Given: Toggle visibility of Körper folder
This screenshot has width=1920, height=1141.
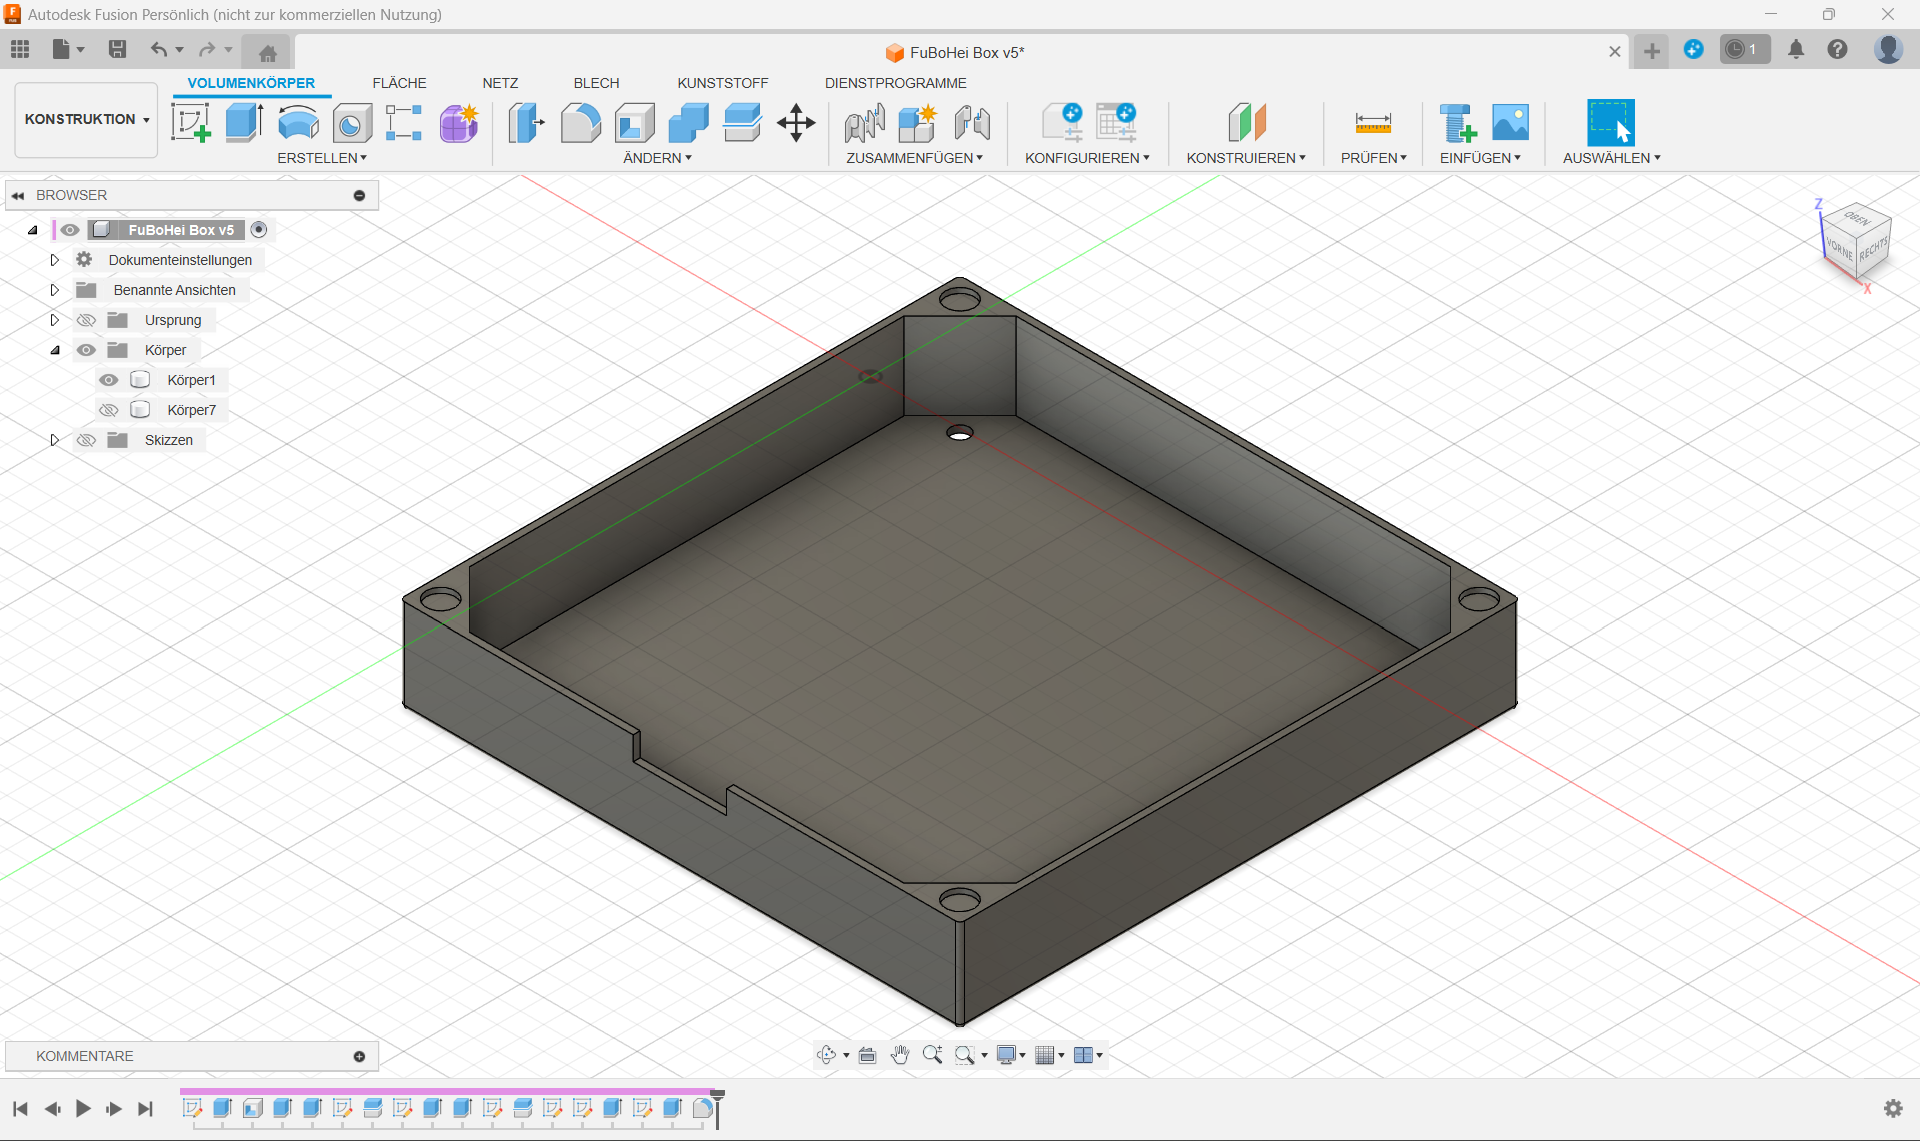Looking at the screenshot, I should 87,350.
